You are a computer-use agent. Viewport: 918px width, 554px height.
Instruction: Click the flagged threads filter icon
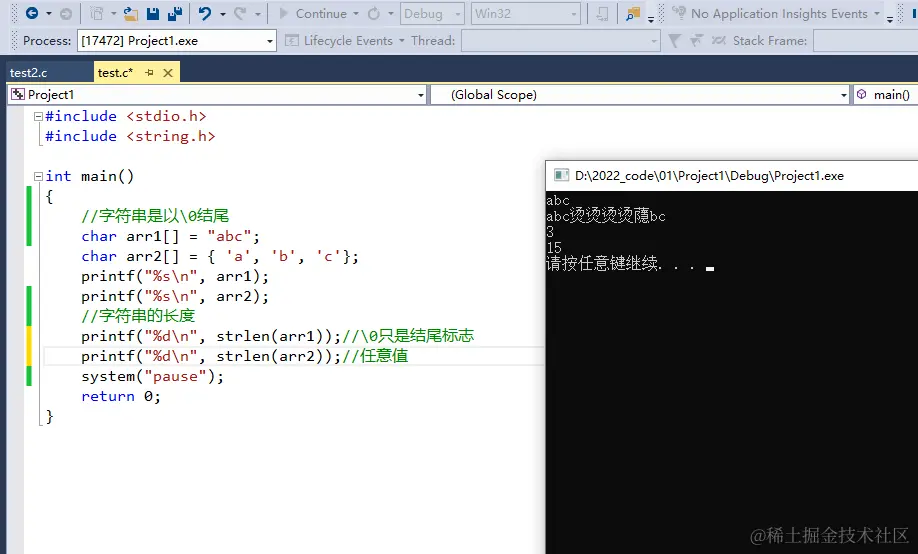coord(696,40)
